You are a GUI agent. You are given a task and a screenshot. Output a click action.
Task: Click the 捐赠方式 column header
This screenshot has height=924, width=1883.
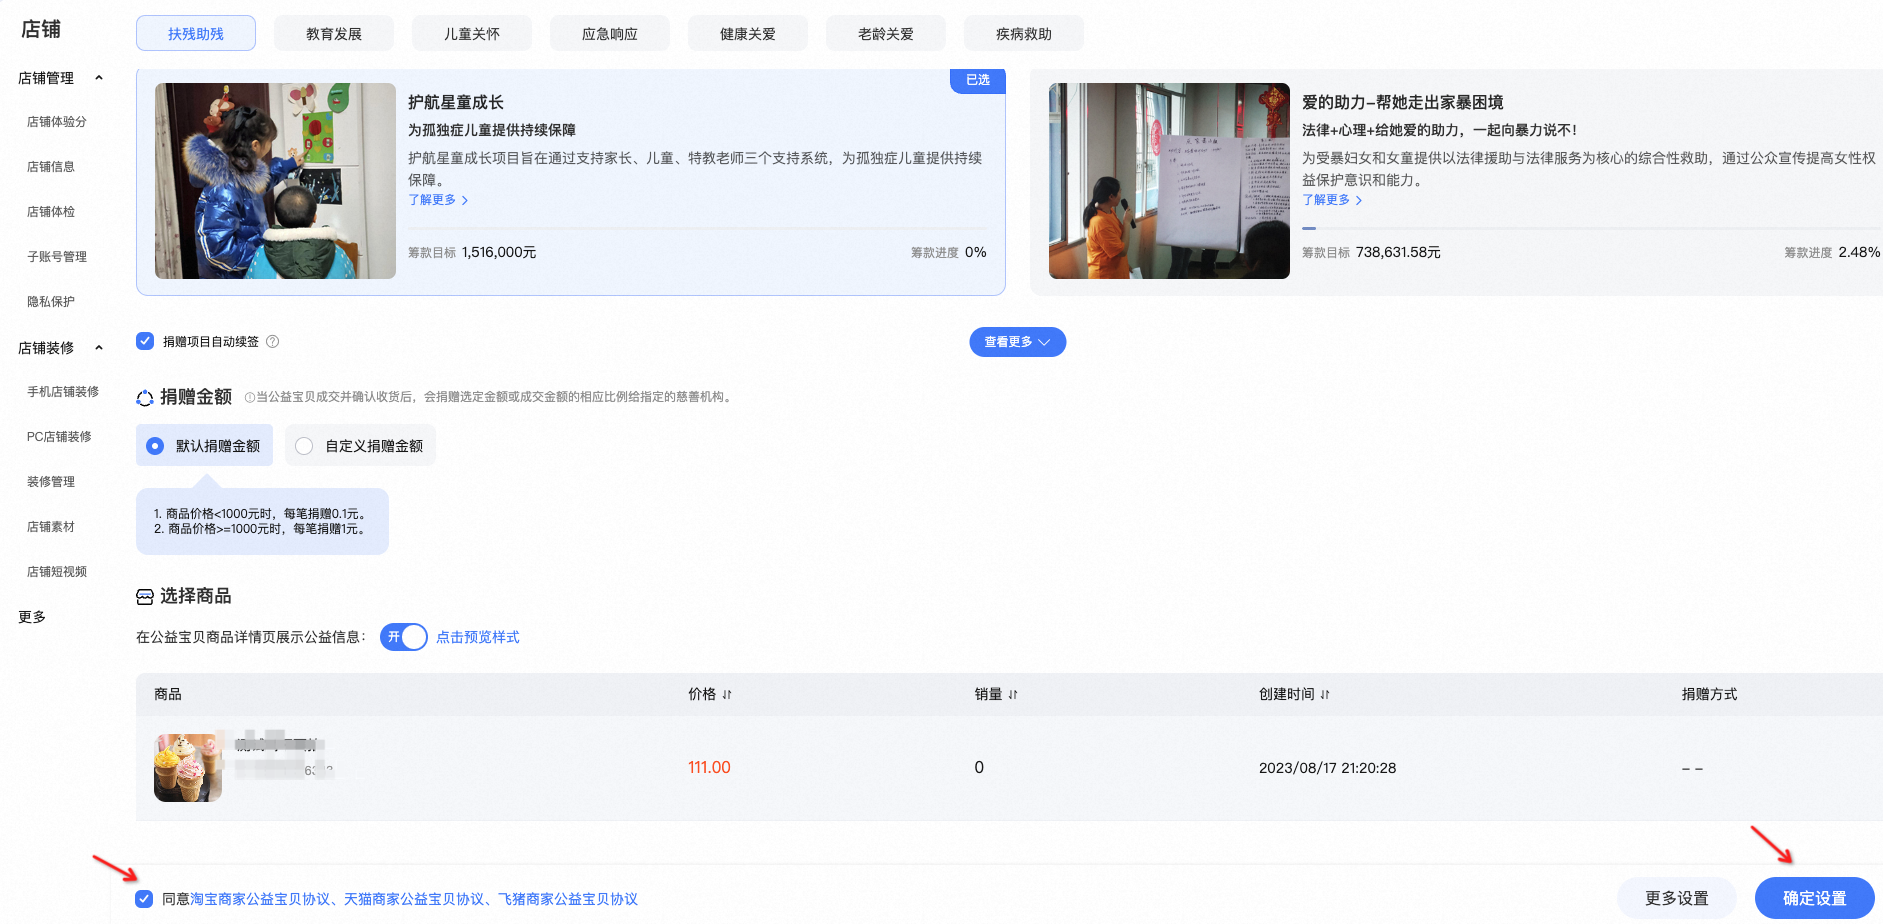coord(1709,694)
